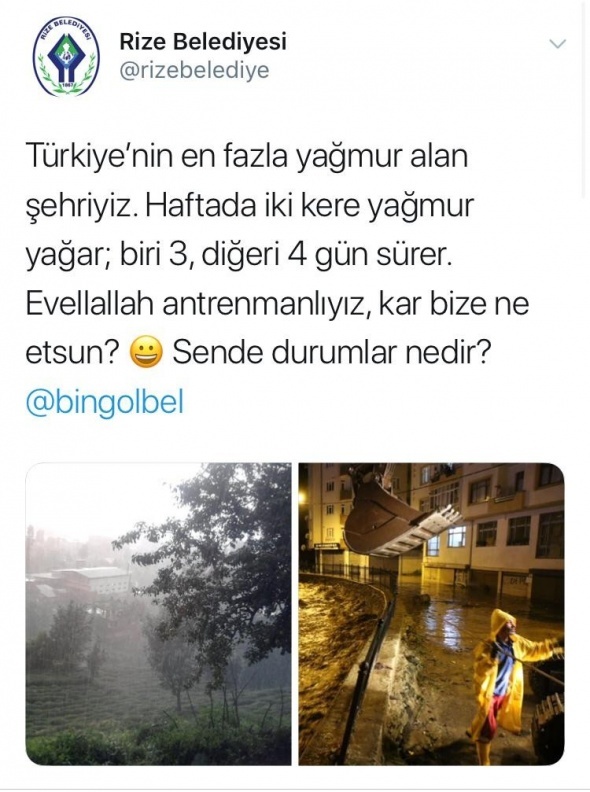Open the Rize Belediyesi profile avatar
Screen dimensions: 590x792
(66, 57)
